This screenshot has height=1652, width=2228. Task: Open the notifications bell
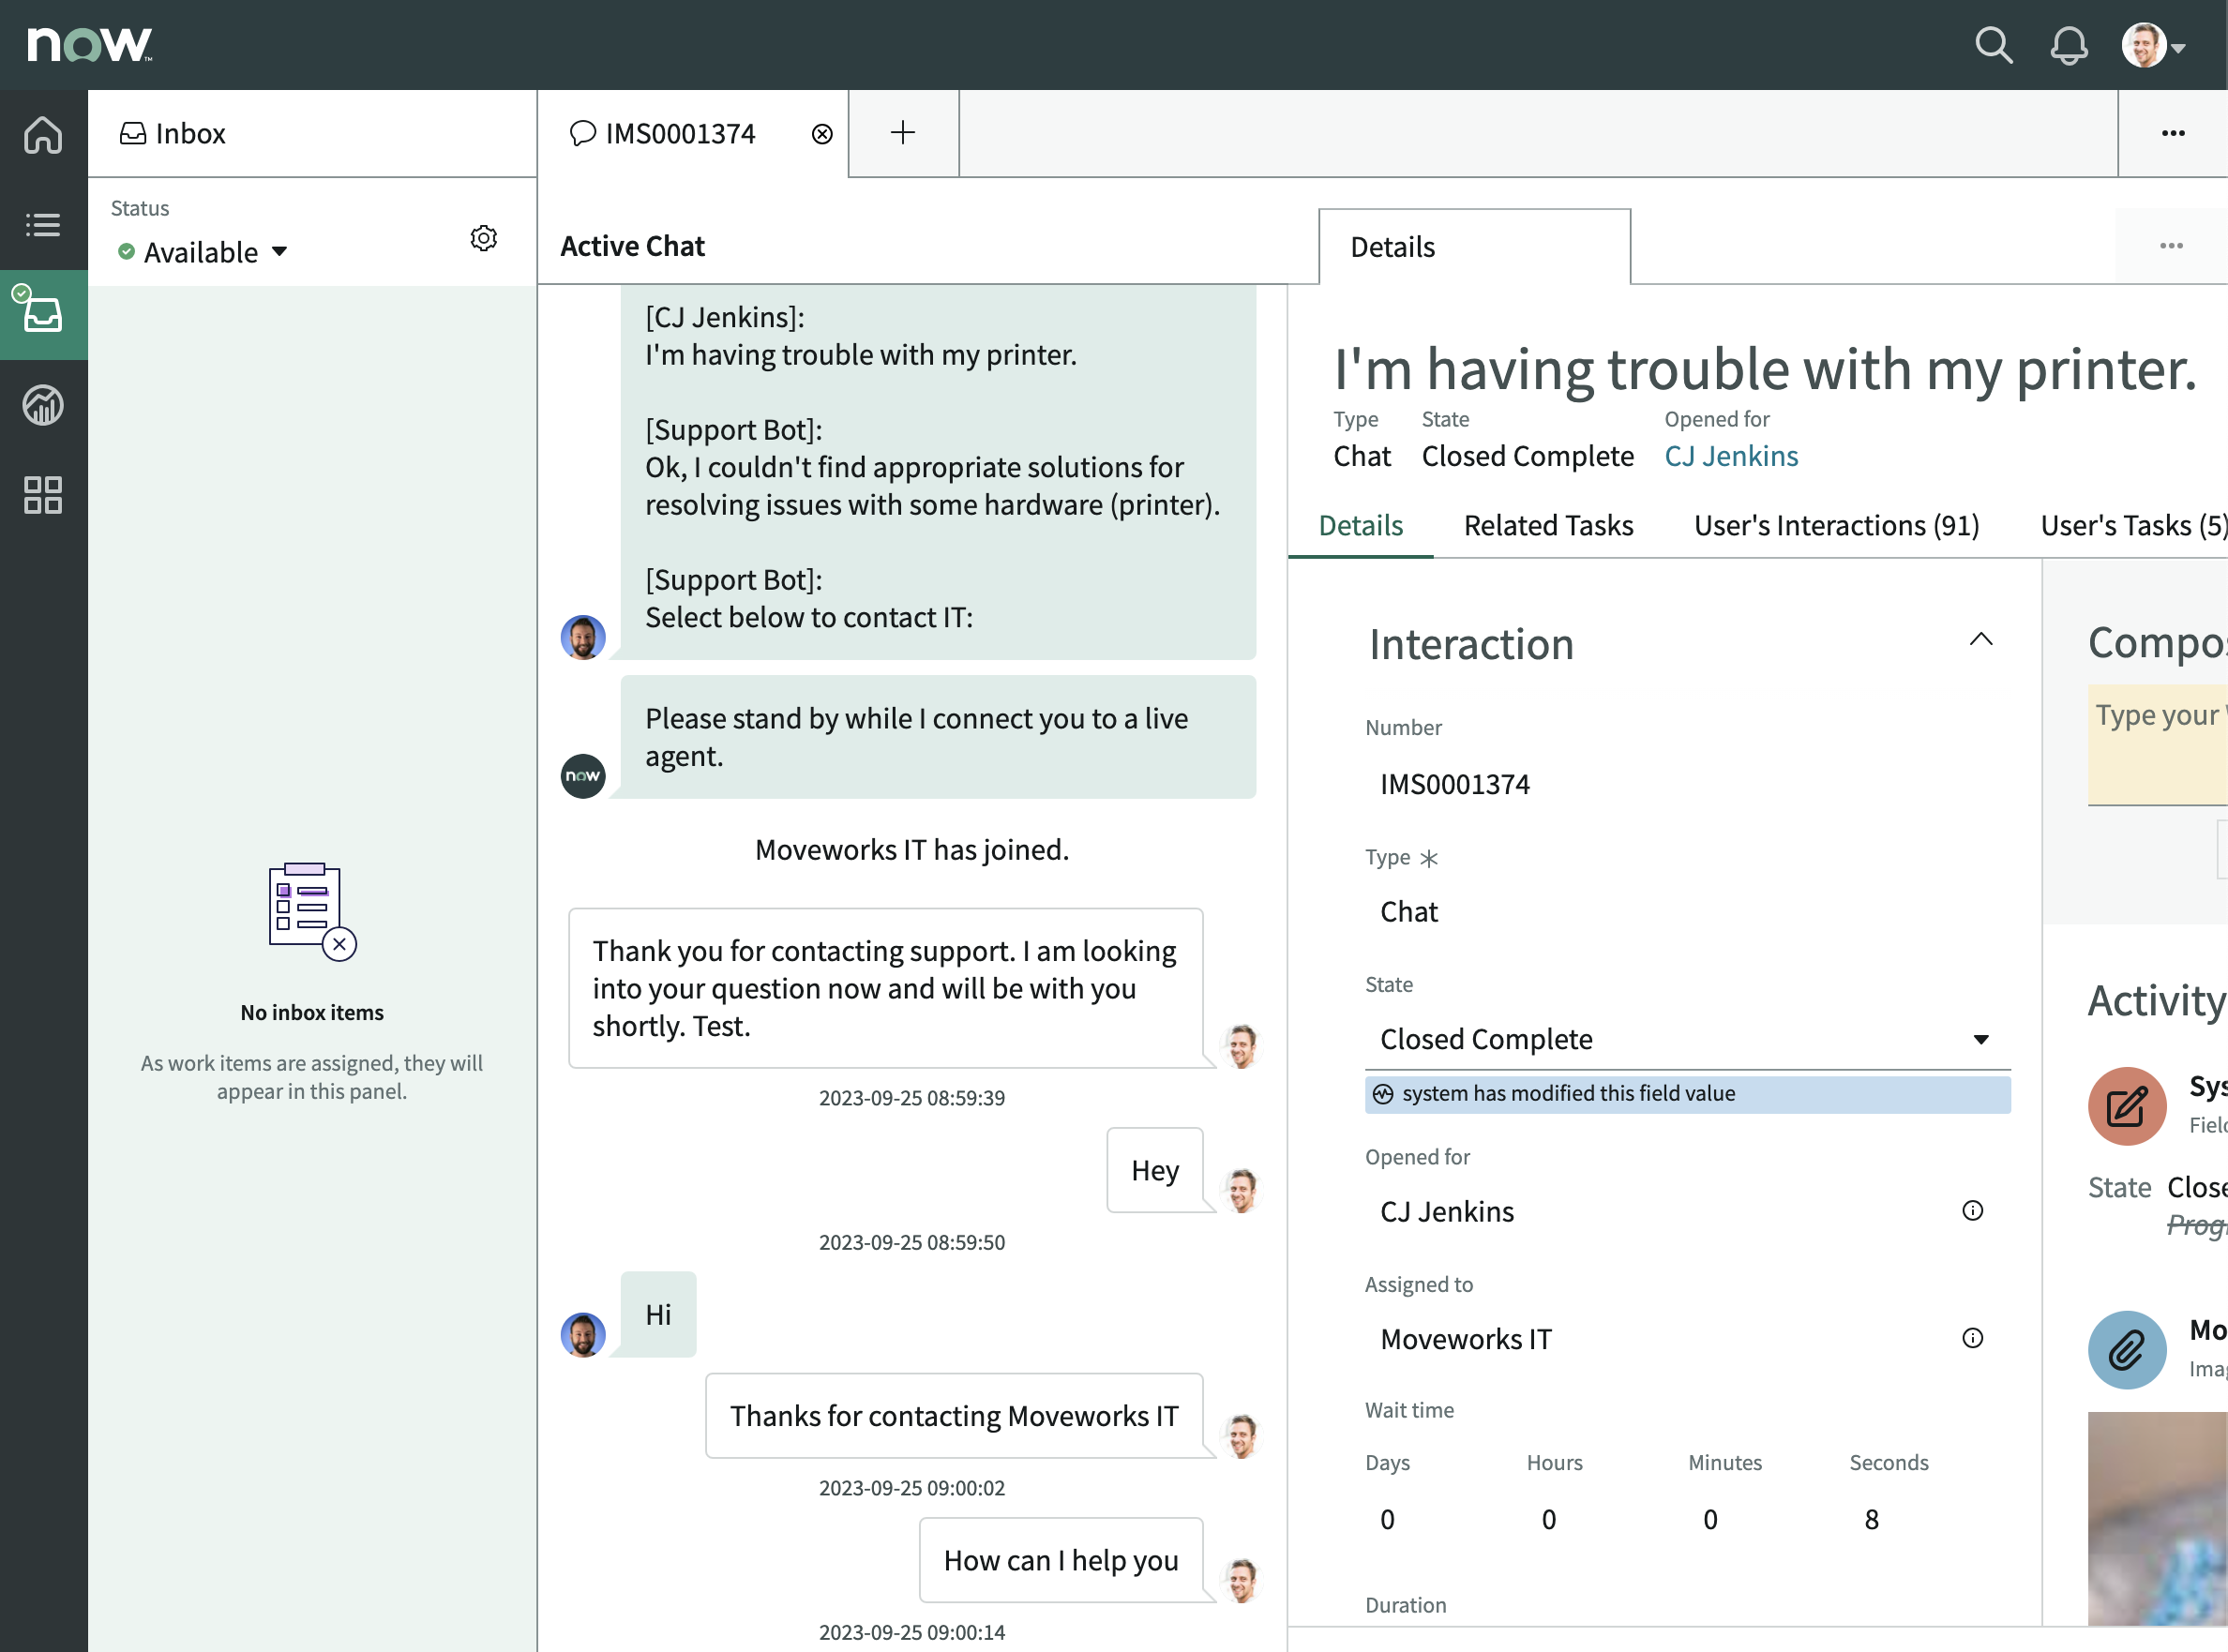(2068, 45)
